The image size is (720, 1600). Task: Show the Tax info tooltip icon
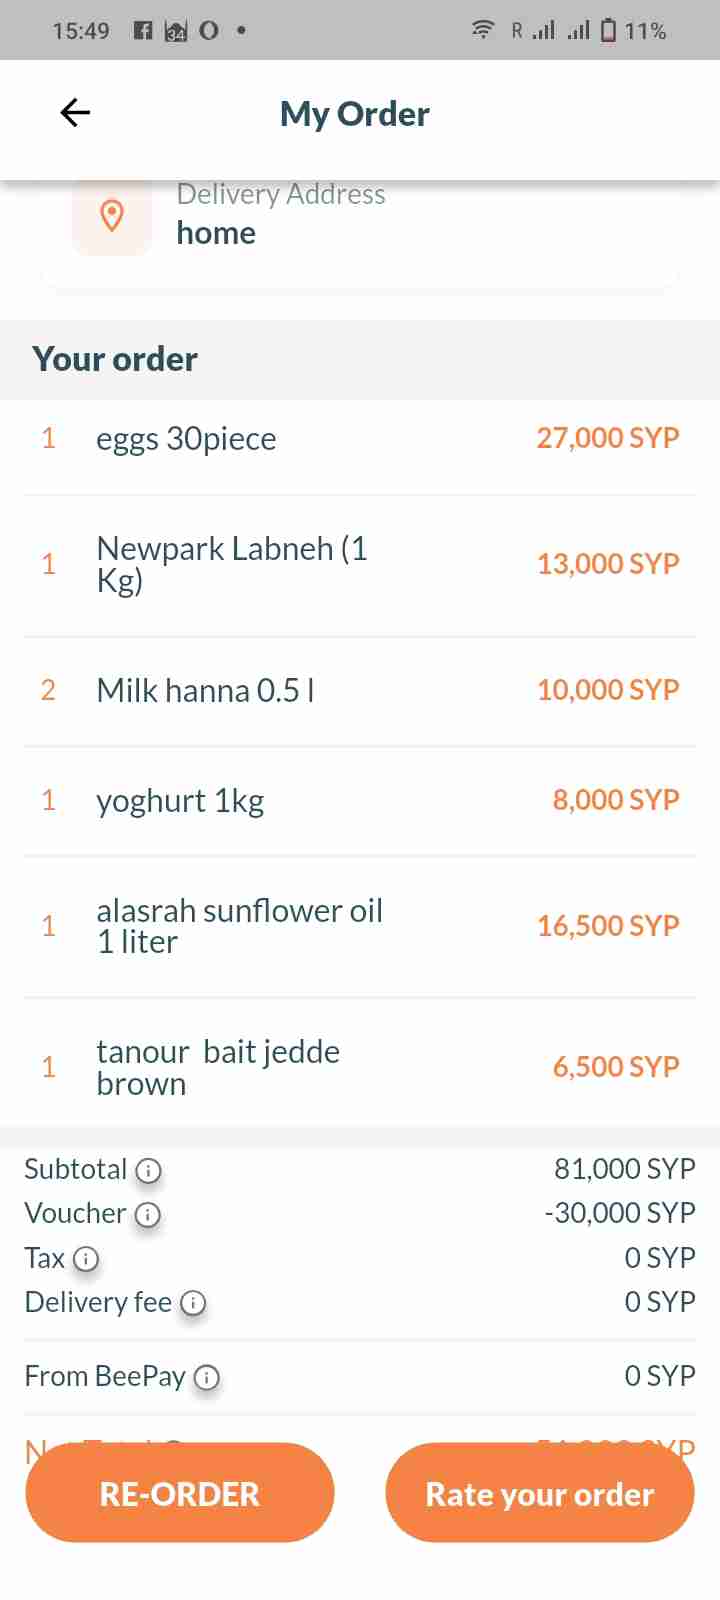87,1258
